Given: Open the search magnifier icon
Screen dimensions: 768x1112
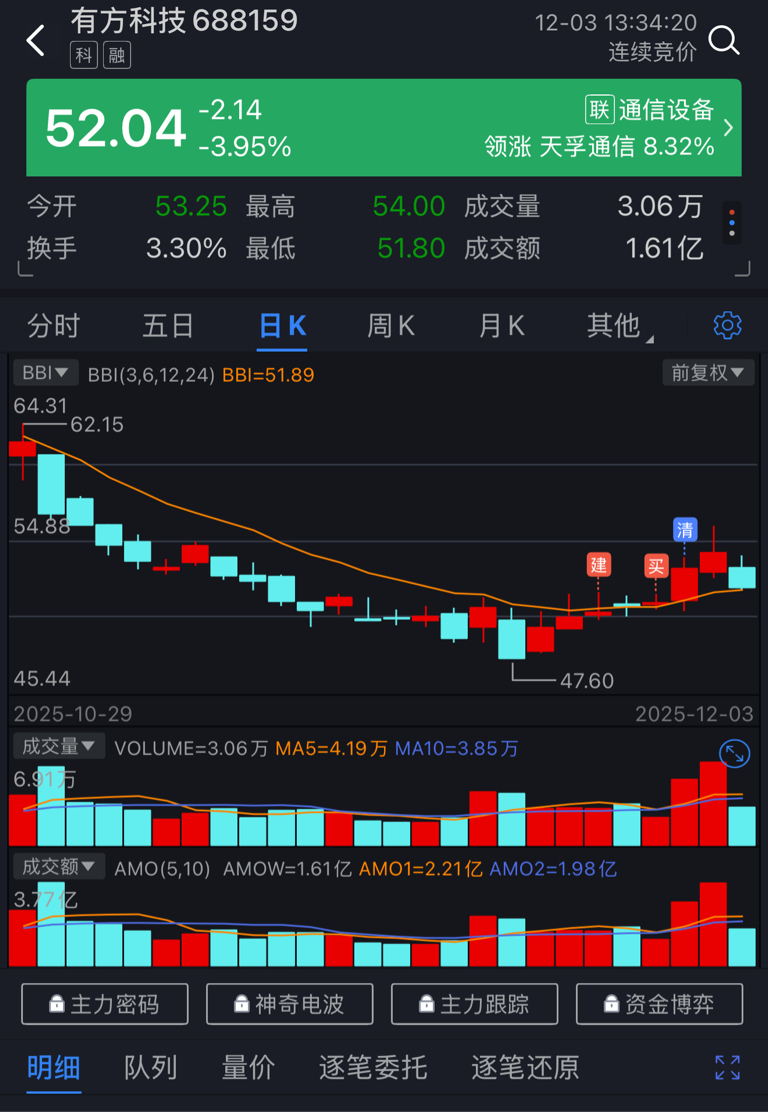Looking at the screenshot, I should 724,40.
